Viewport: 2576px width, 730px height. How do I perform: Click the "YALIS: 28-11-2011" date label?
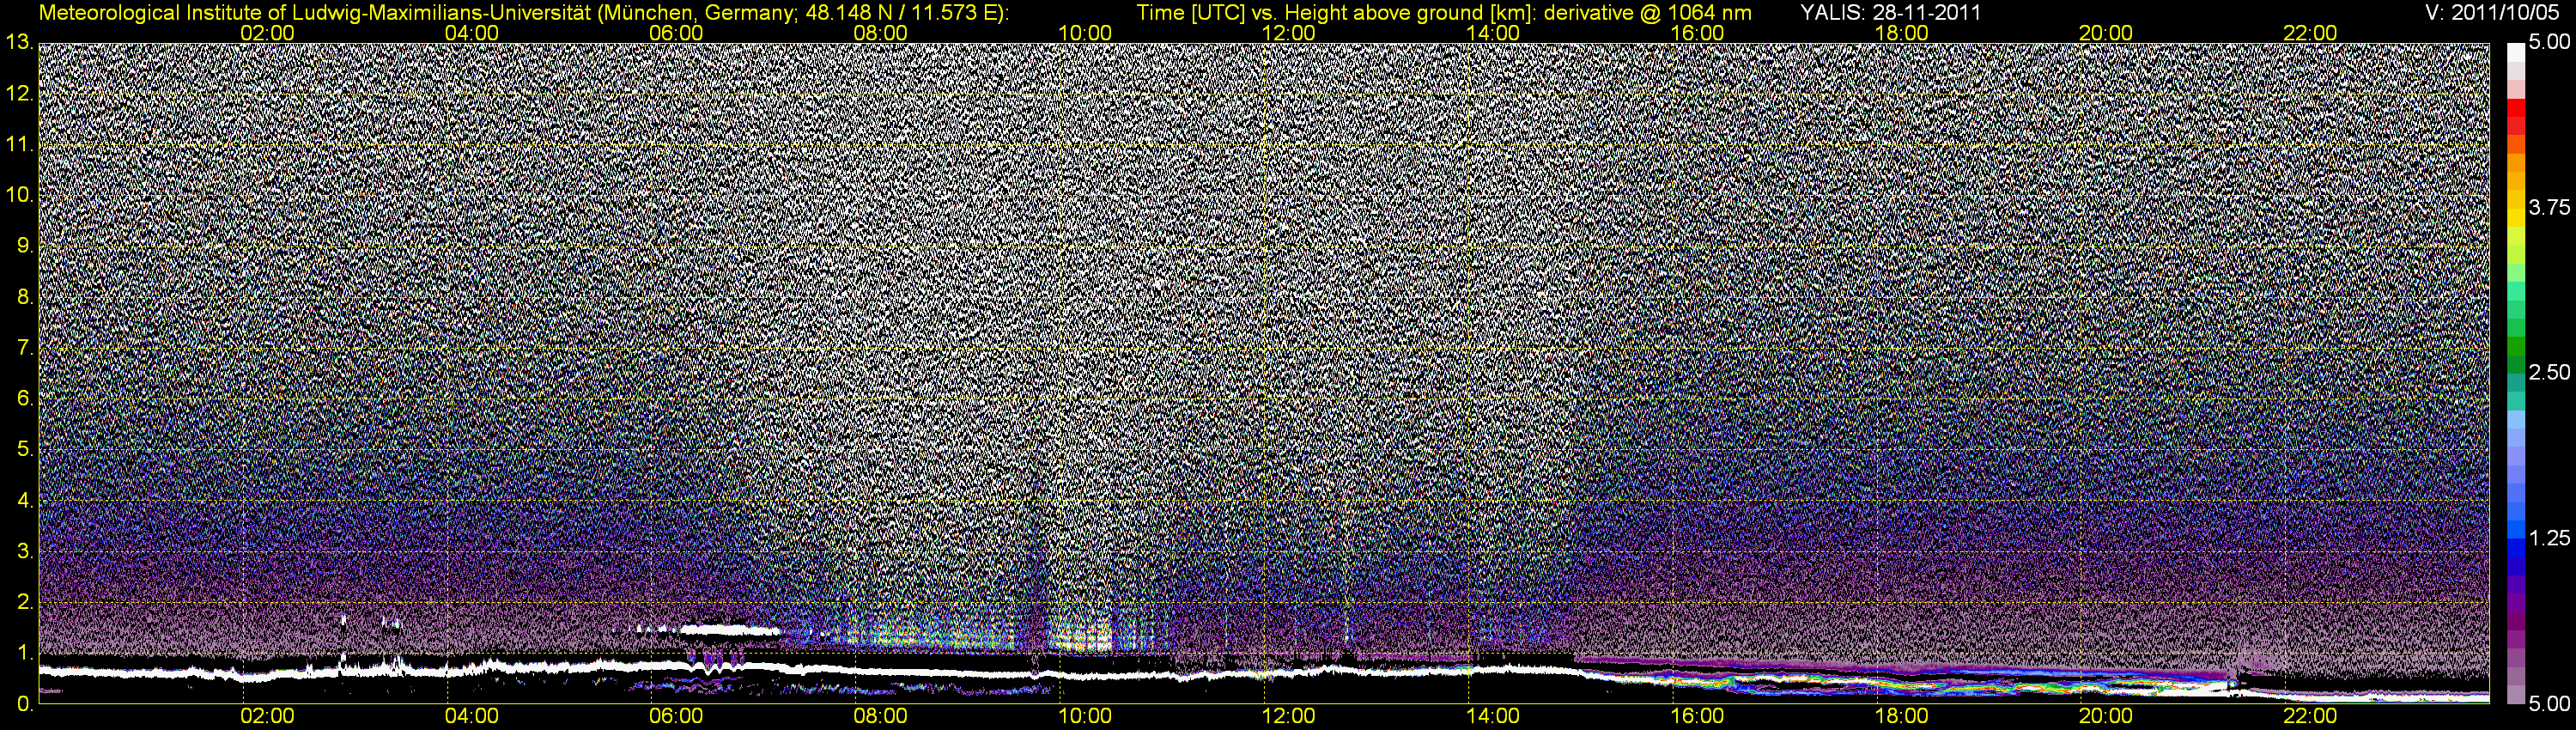1890,12
